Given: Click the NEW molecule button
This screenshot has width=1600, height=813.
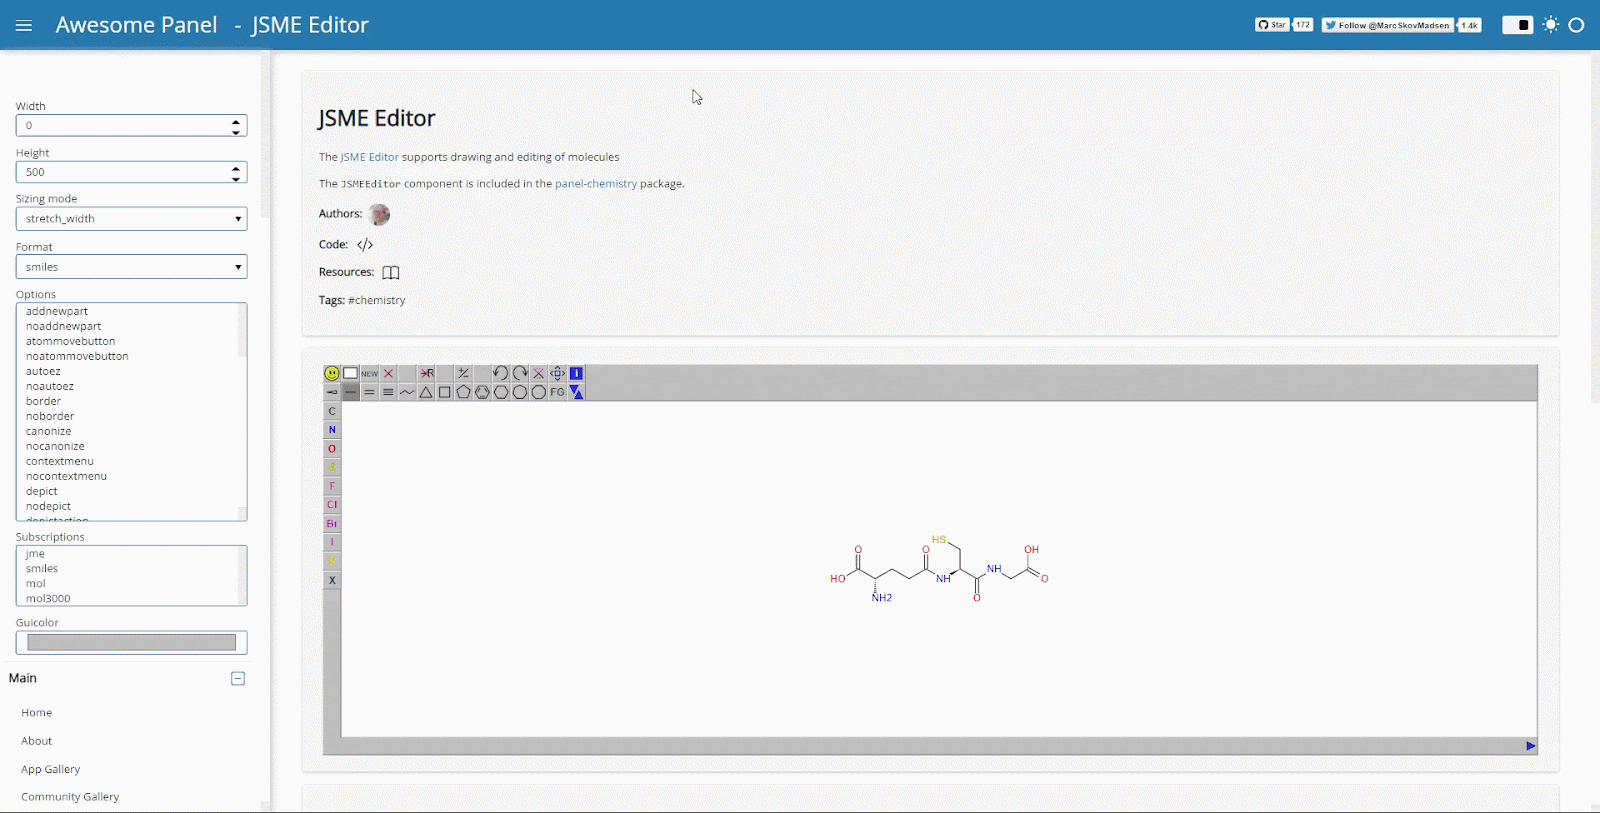Looking at the screenshot, I should (x=369, y=373).
